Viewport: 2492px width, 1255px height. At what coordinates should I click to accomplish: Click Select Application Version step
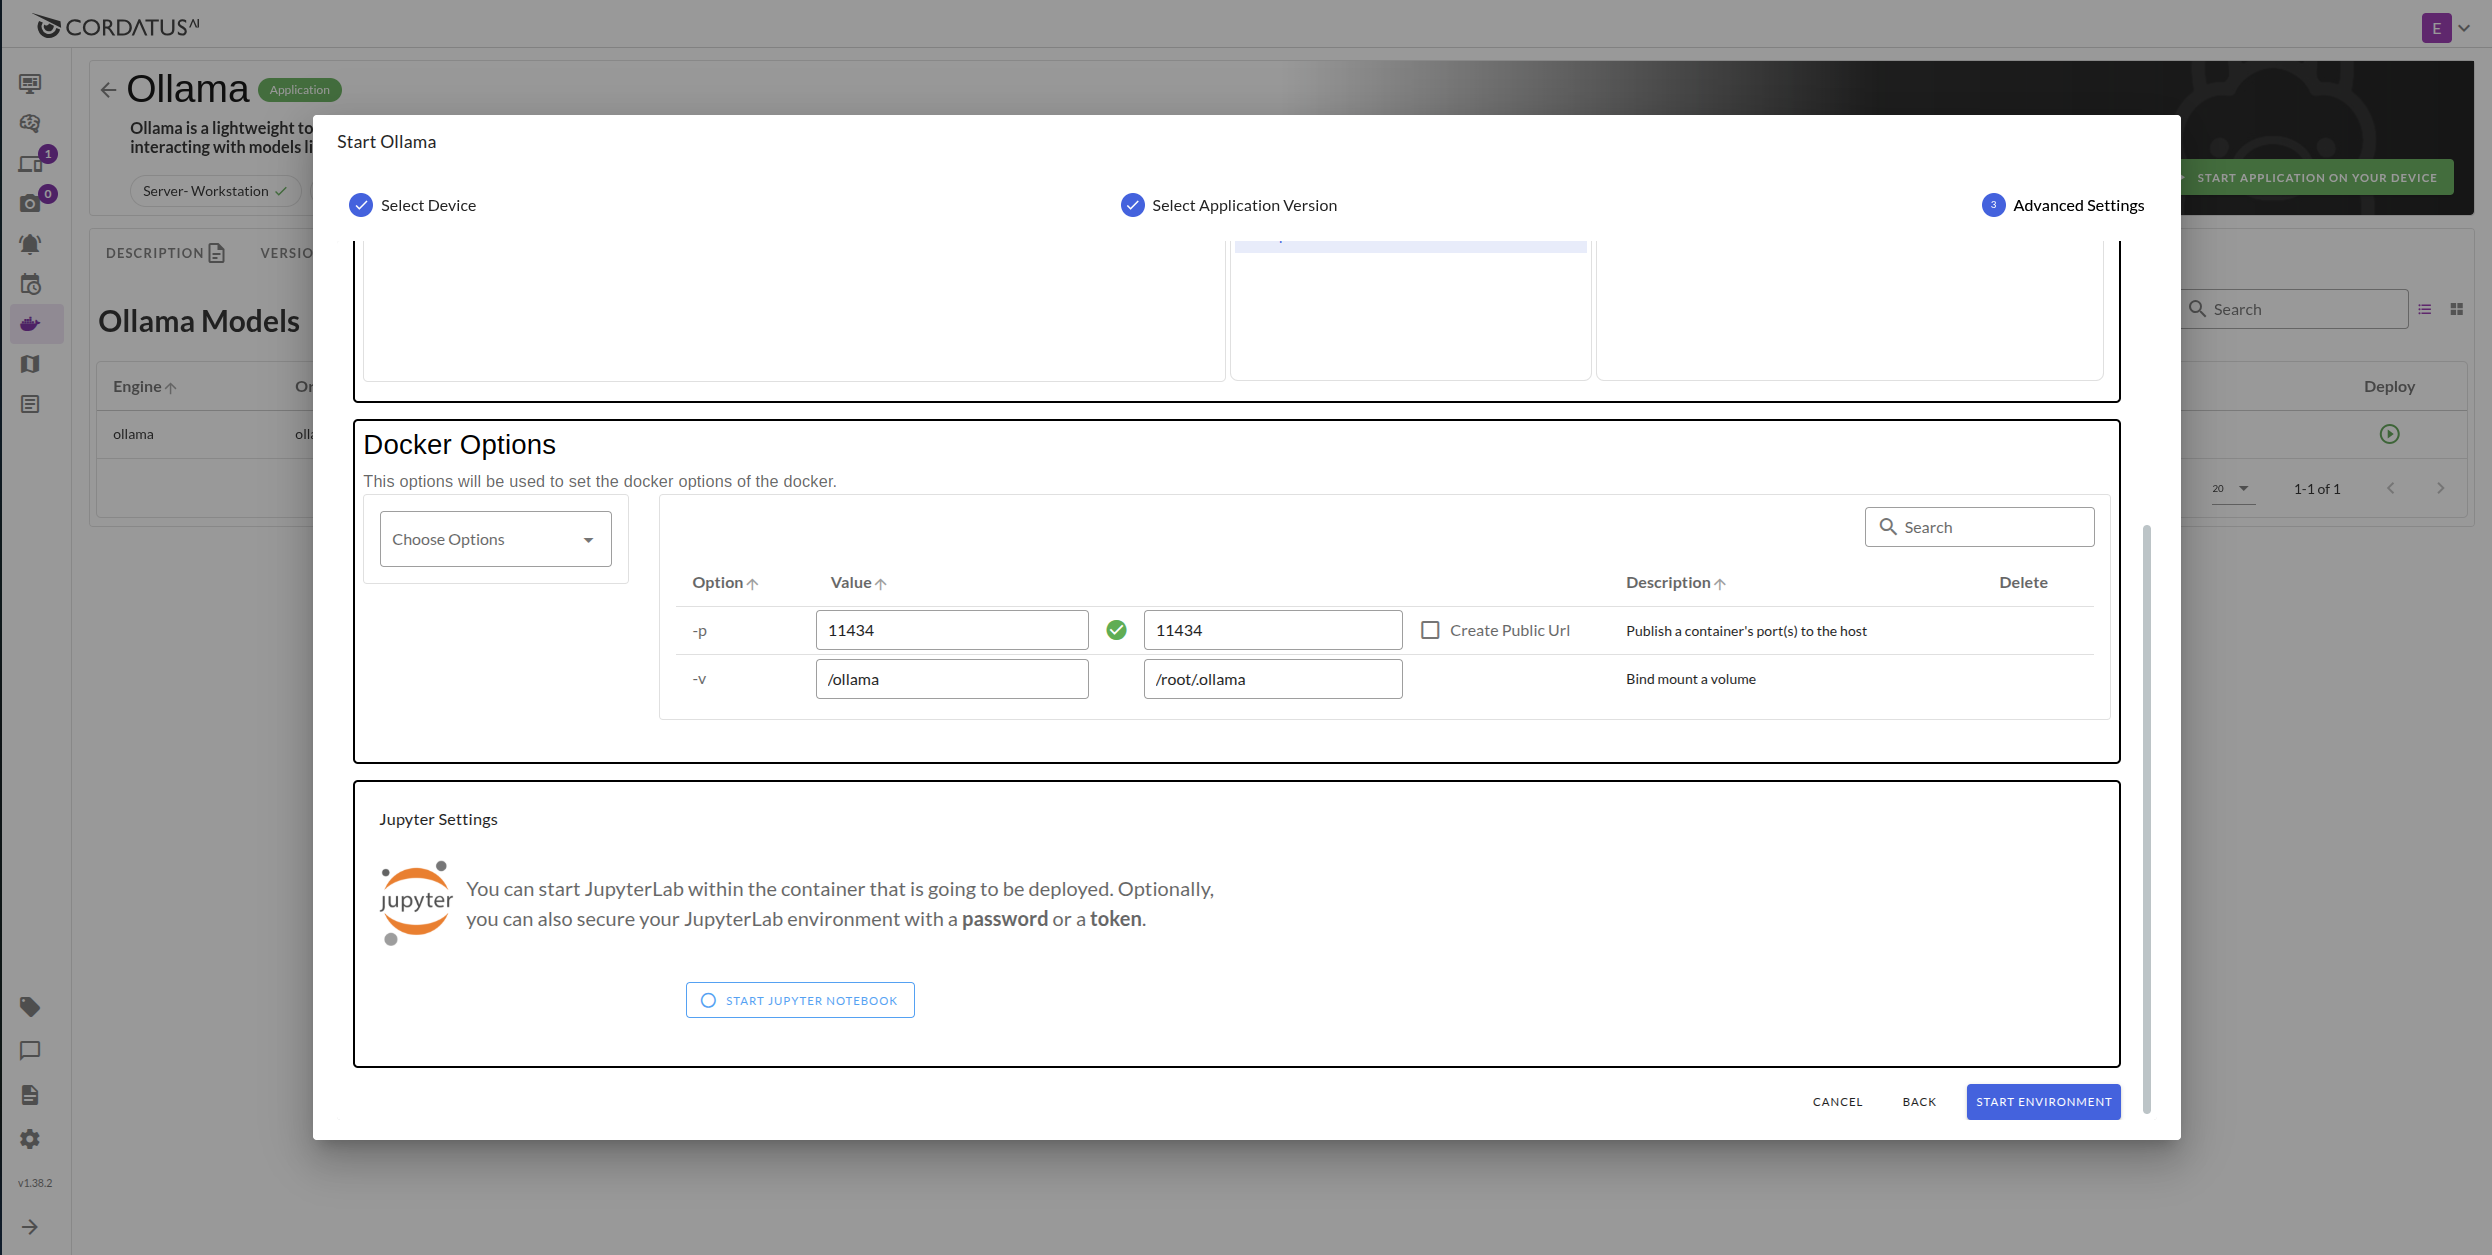(1228, 205)
